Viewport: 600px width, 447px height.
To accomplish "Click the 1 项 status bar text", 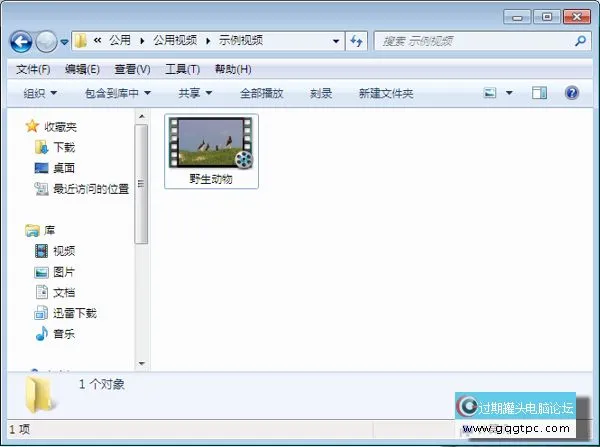I will (20, 429).
